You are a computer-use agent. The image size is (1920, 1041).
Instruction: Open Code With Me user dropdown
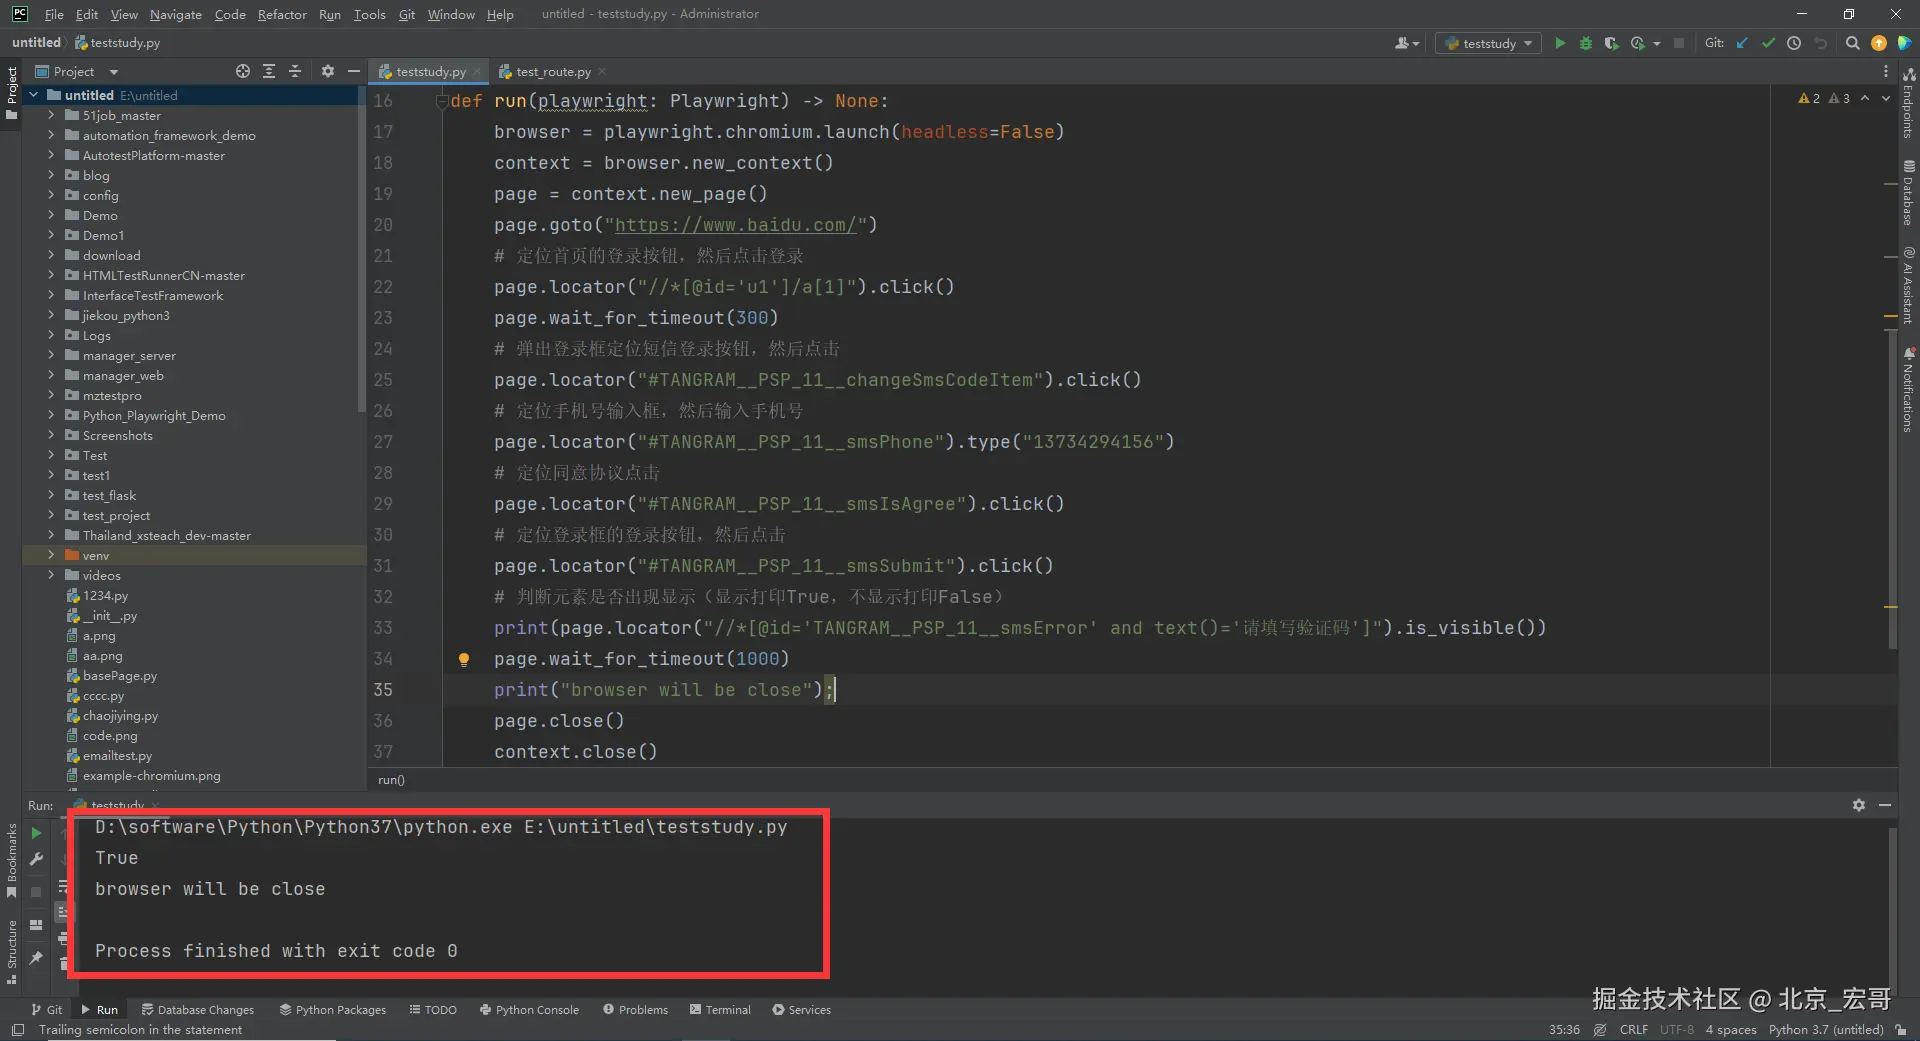pos(1406,43)
